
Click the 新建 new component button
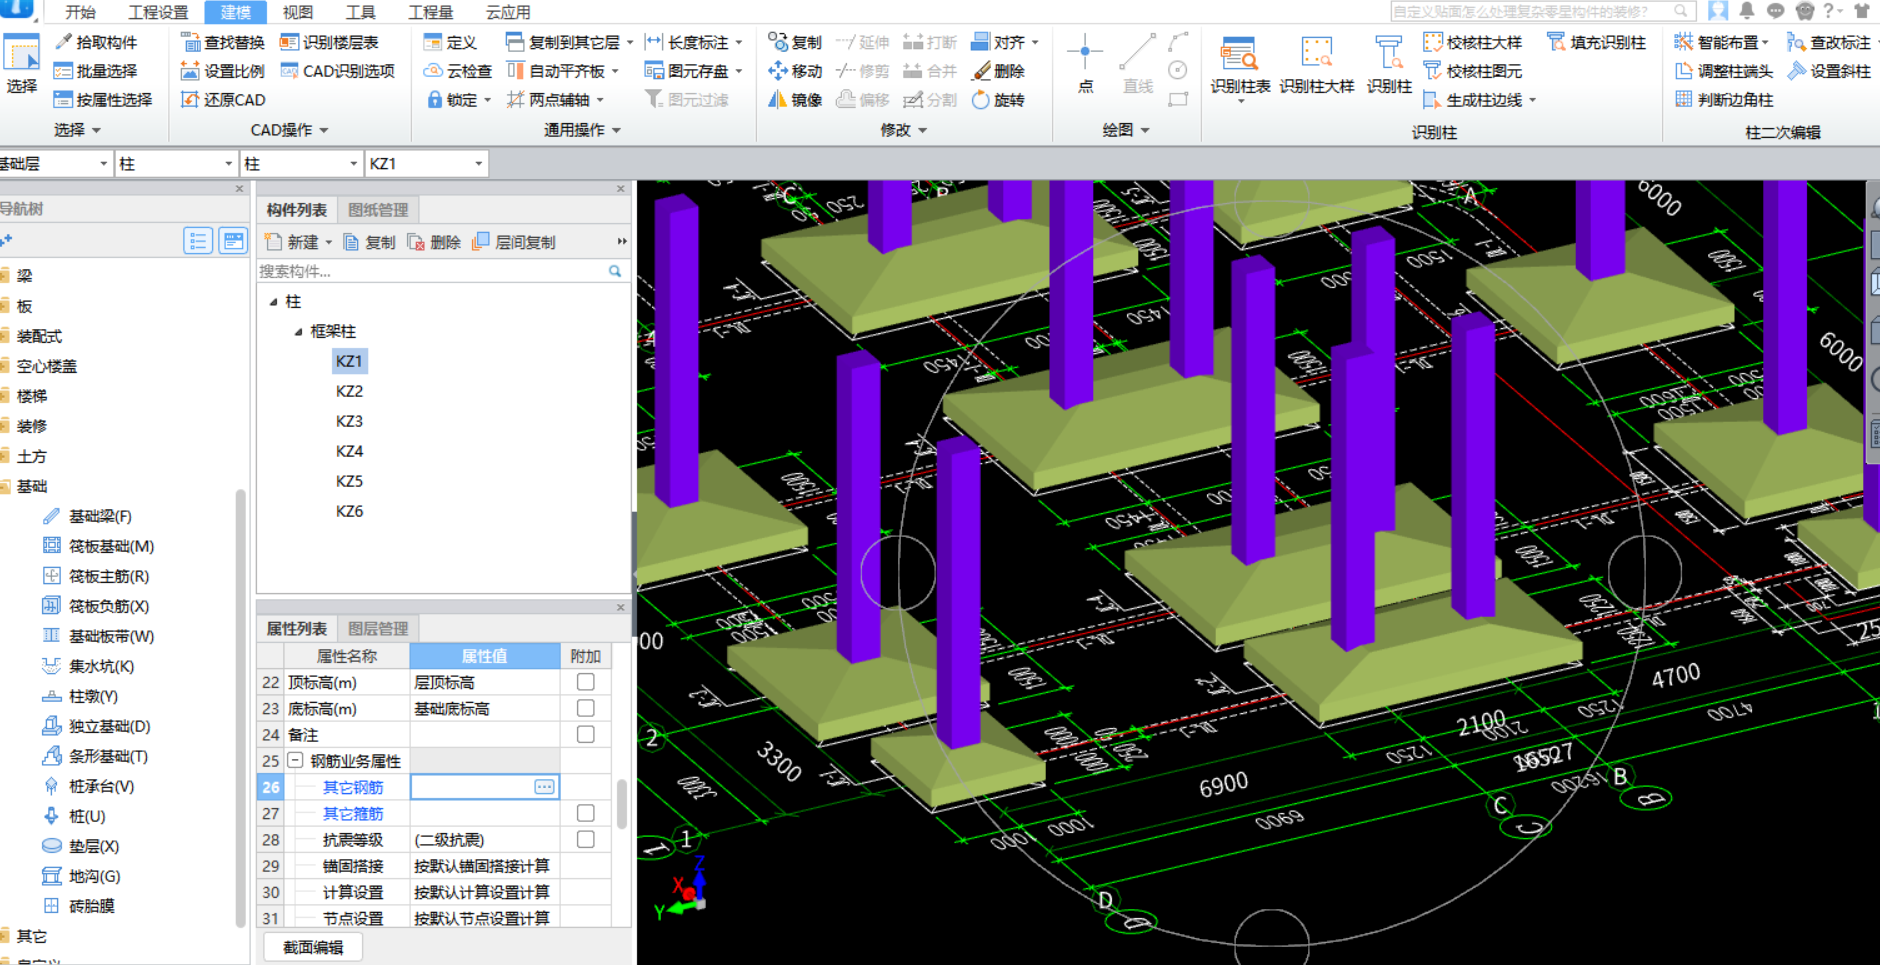pos(292,242)
